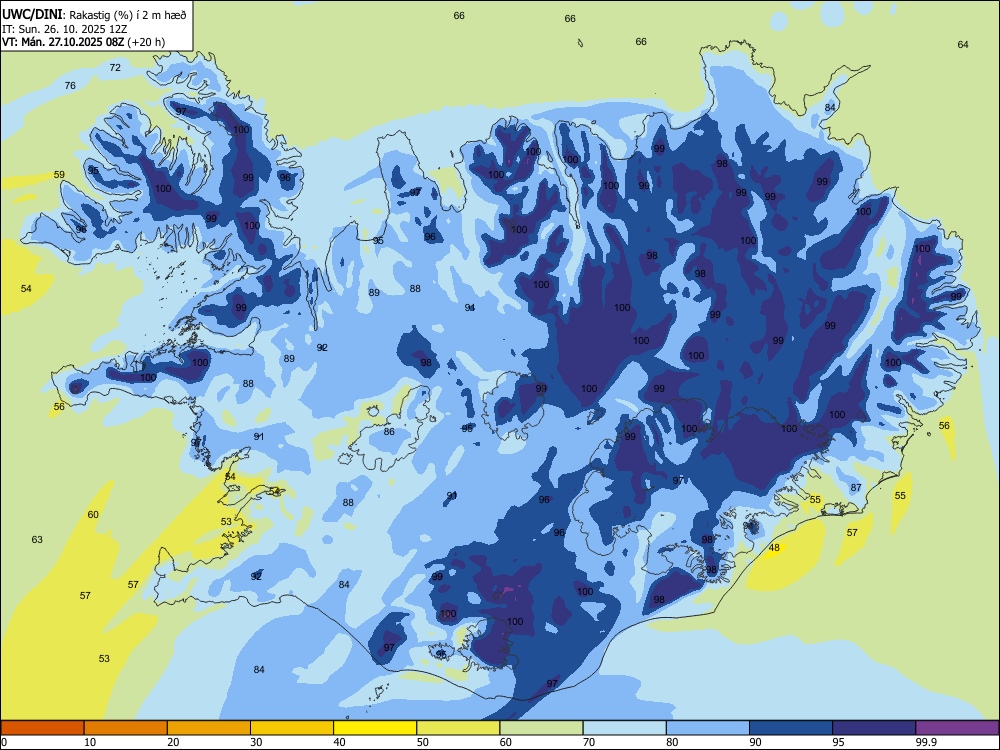The height and width of the screenshot is (750, 1000).
Task: Click the legend tick label 70
Action: coord(589,742)
